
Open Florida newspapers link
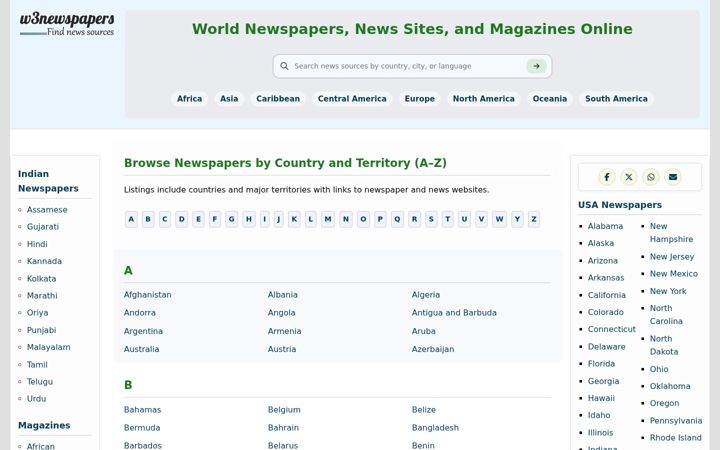601,364
